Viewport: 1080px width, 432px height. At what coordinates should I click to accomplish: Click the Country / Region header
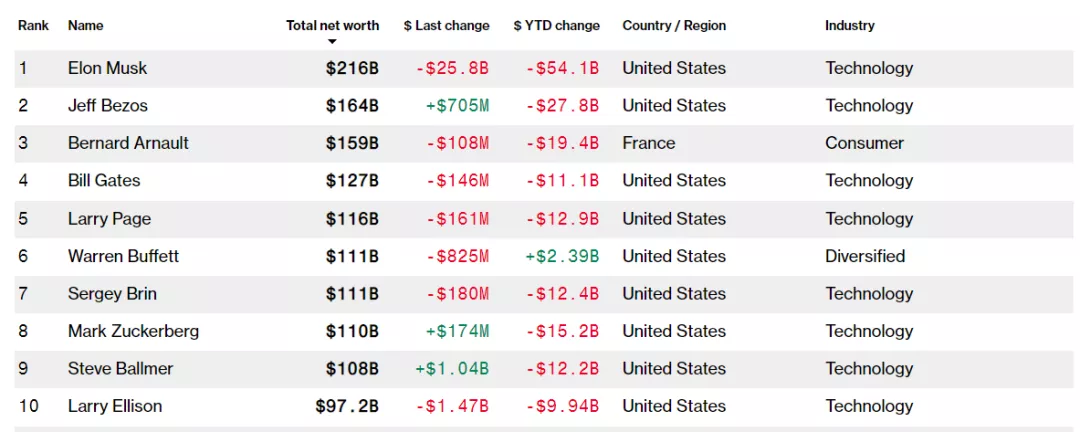click(x=674, y=25)
